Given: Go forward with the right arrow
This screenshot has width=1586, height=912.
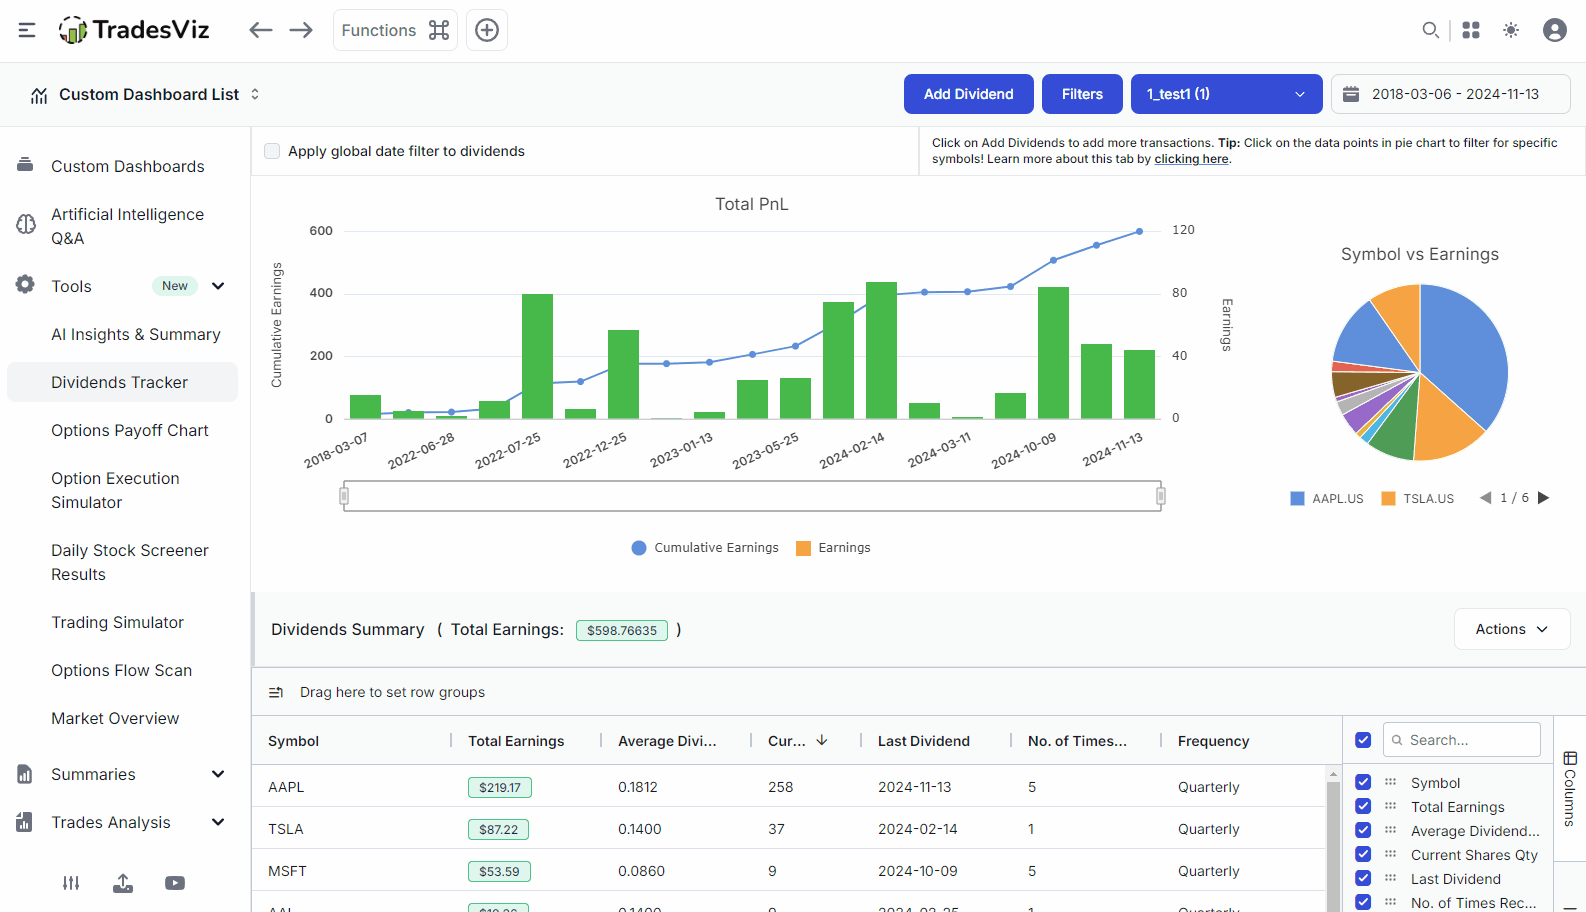Looking at the screenshot, I should click(301, 30).
